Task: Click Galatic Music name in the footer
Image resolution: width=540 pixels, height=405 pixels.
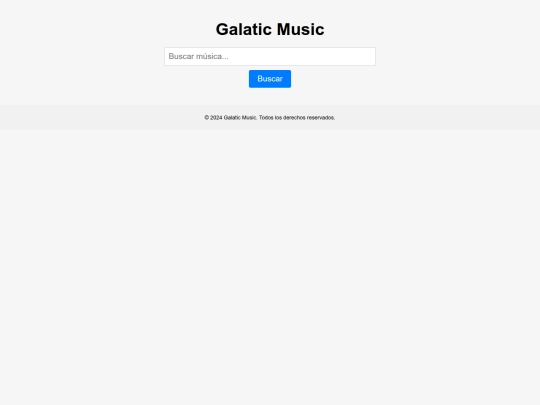Action: coord(240,118)
